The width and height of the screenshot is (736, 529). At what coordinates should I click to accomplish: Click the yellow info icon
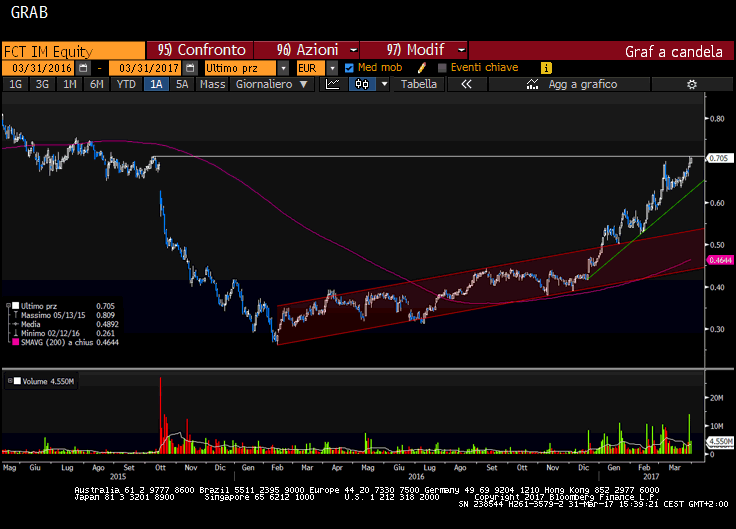(546, 68)
